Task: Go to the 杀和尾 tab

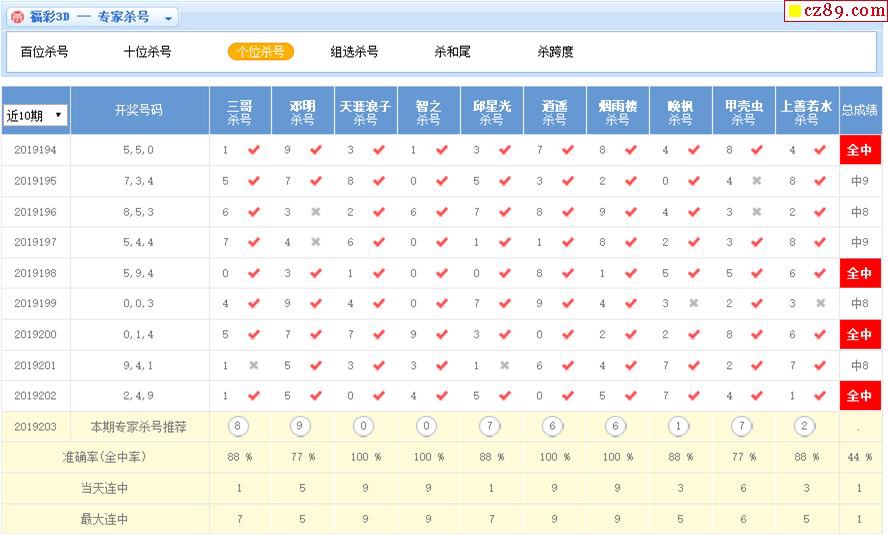Action: pyautogui.click(x=452, y=52)
